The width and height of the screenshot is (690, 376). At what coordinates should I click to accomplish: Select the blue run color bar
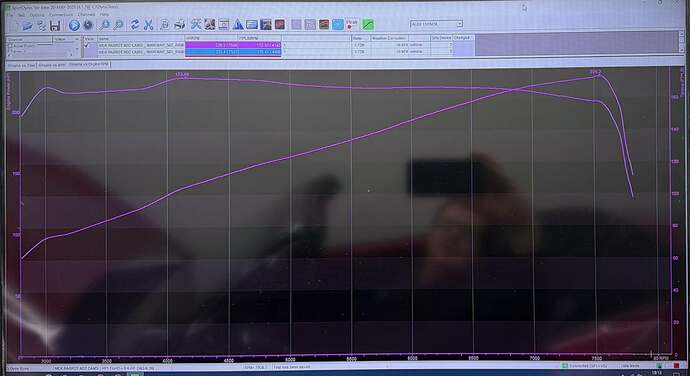(x=233, y=52)
